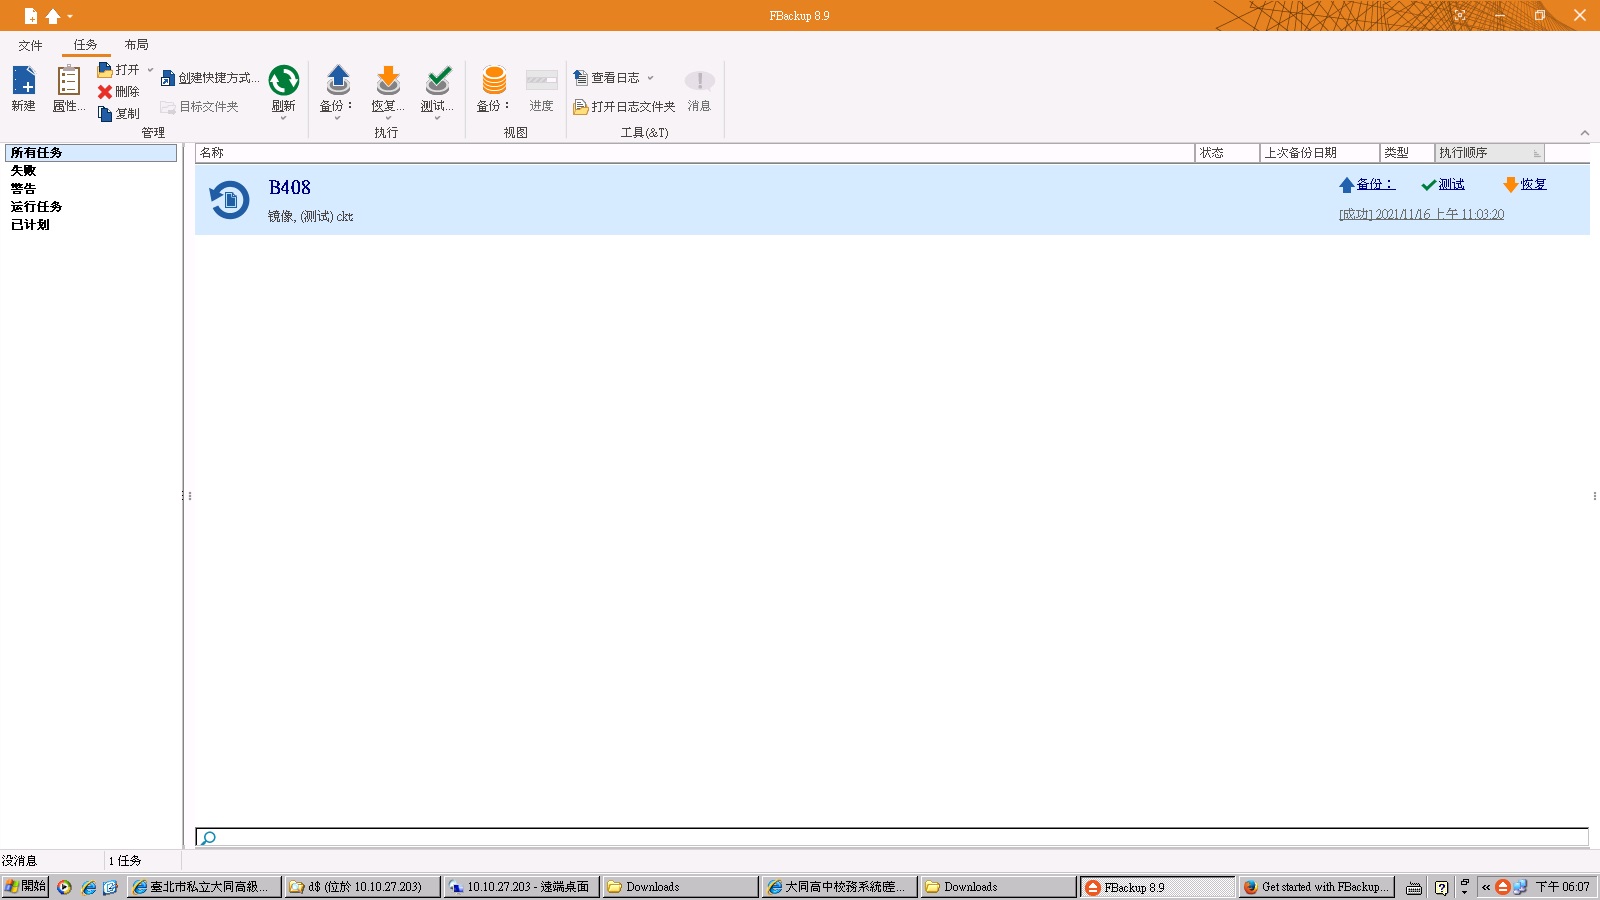
Task: Sort by the 类型 column header
Action: (1407, 153)
